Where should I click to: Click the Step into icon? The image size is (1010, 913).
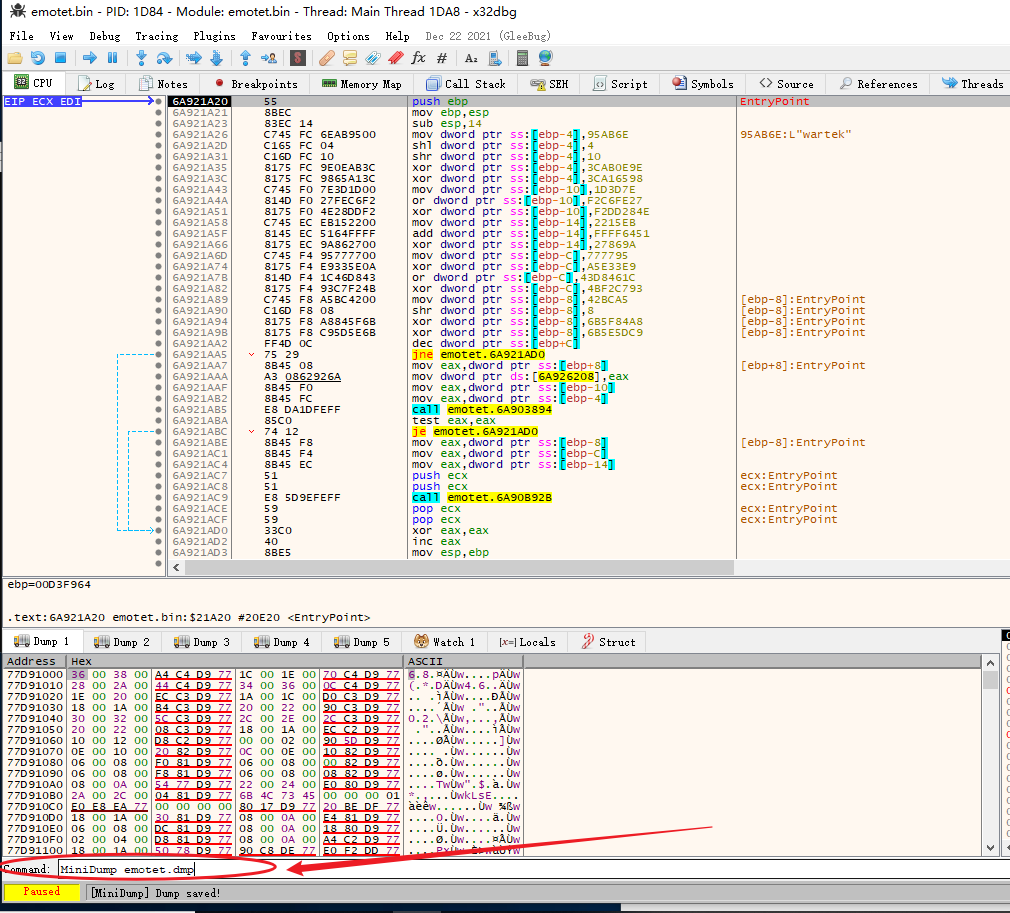point(141,58)
